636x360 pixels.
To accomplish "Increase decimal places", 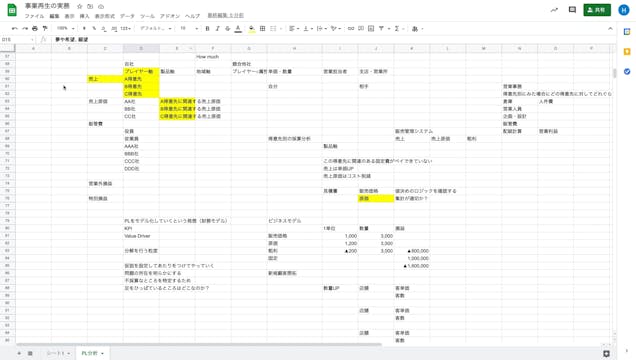I will coord(114,28).
